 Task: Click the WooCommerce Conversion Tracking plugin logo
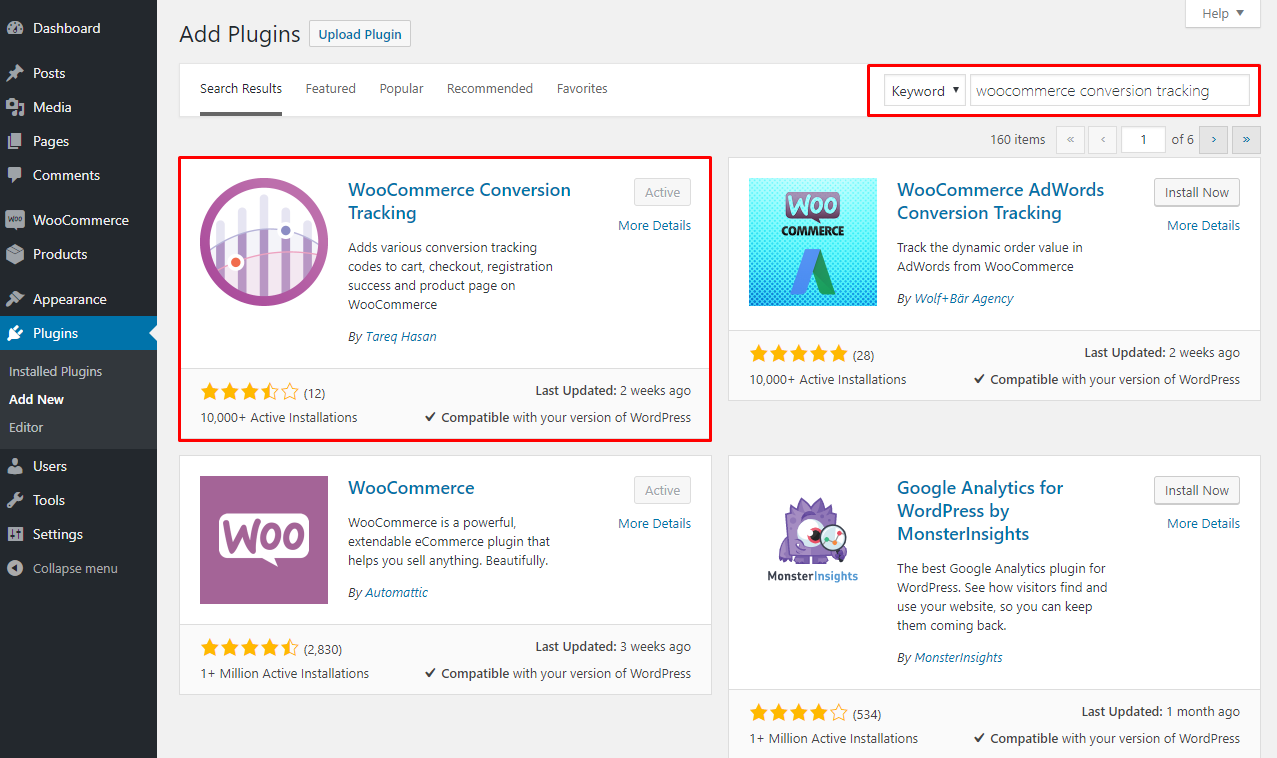264,242
